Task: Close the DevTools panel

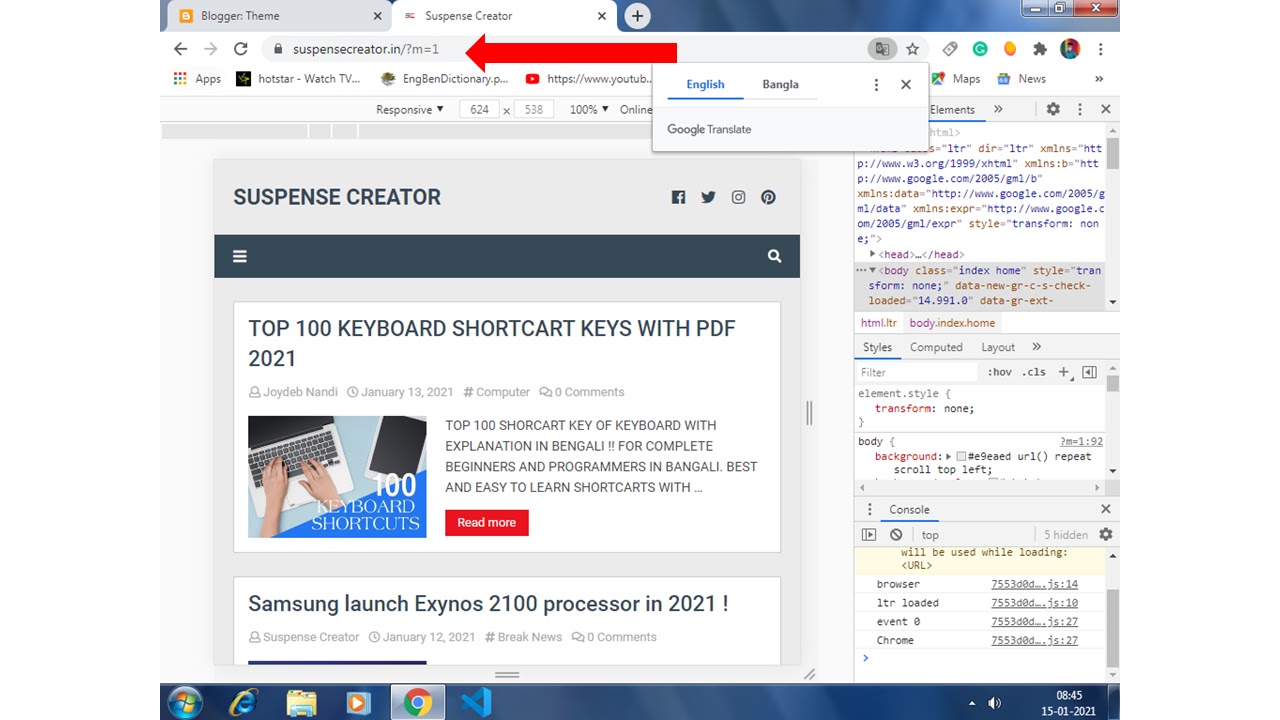Action: coord(1105,109)
